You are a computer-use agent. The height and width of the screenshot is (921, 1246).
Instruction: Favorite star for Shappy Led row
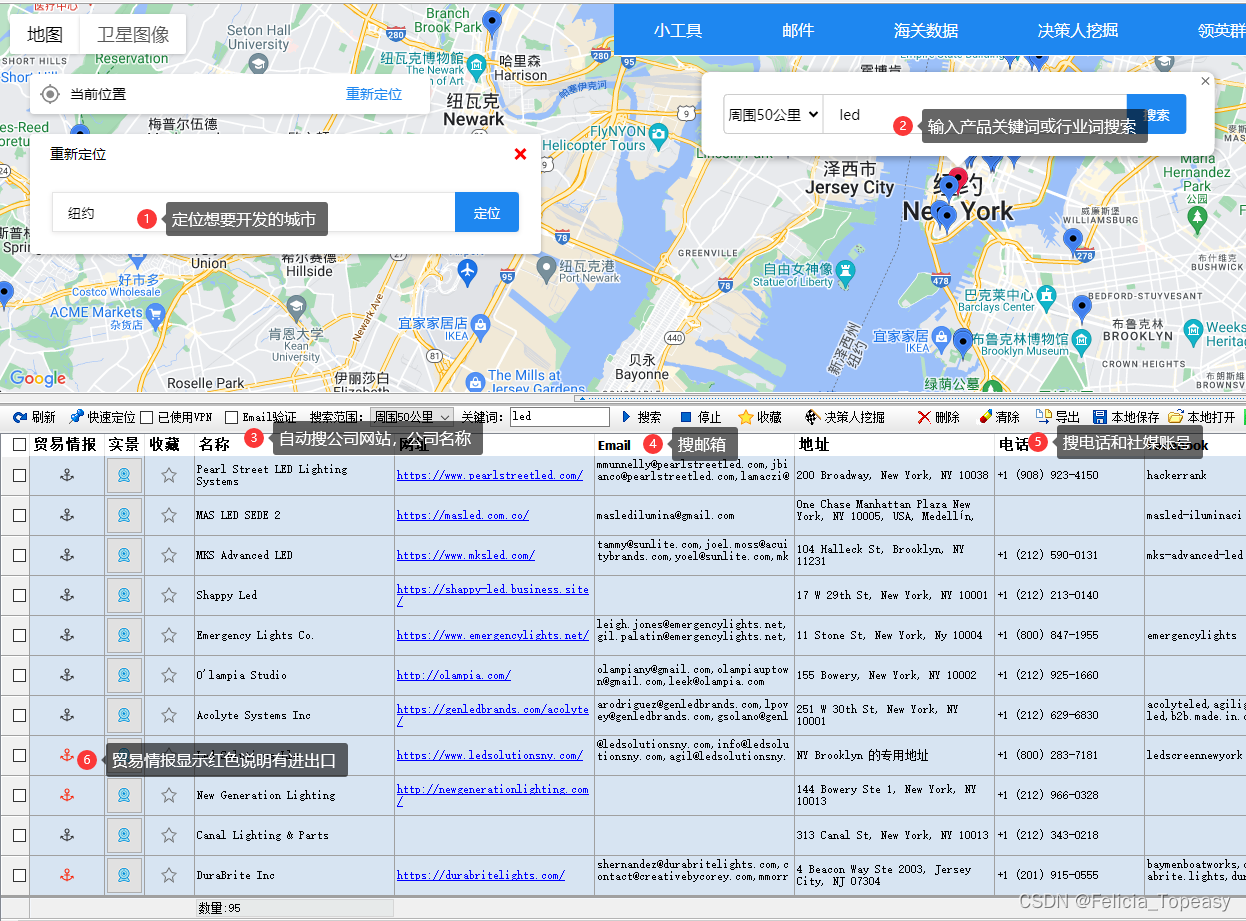(x=169, y=595)
